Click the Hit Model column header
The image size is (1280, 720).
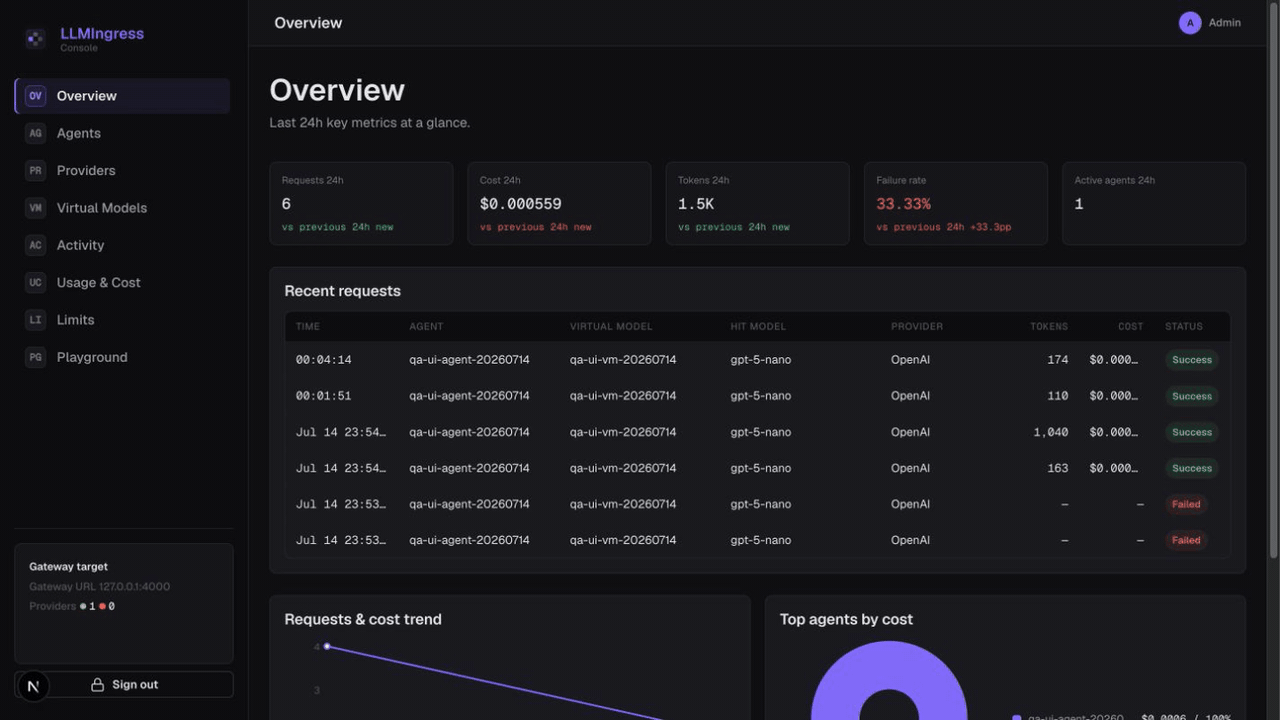pos(758,326)
